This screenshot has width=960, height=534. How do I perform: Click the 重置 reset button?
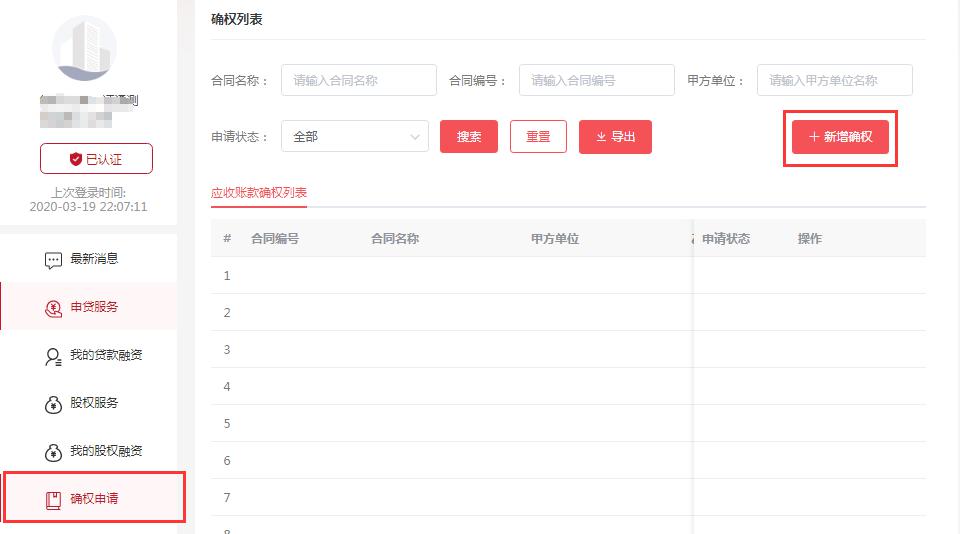tap(538, 137)
